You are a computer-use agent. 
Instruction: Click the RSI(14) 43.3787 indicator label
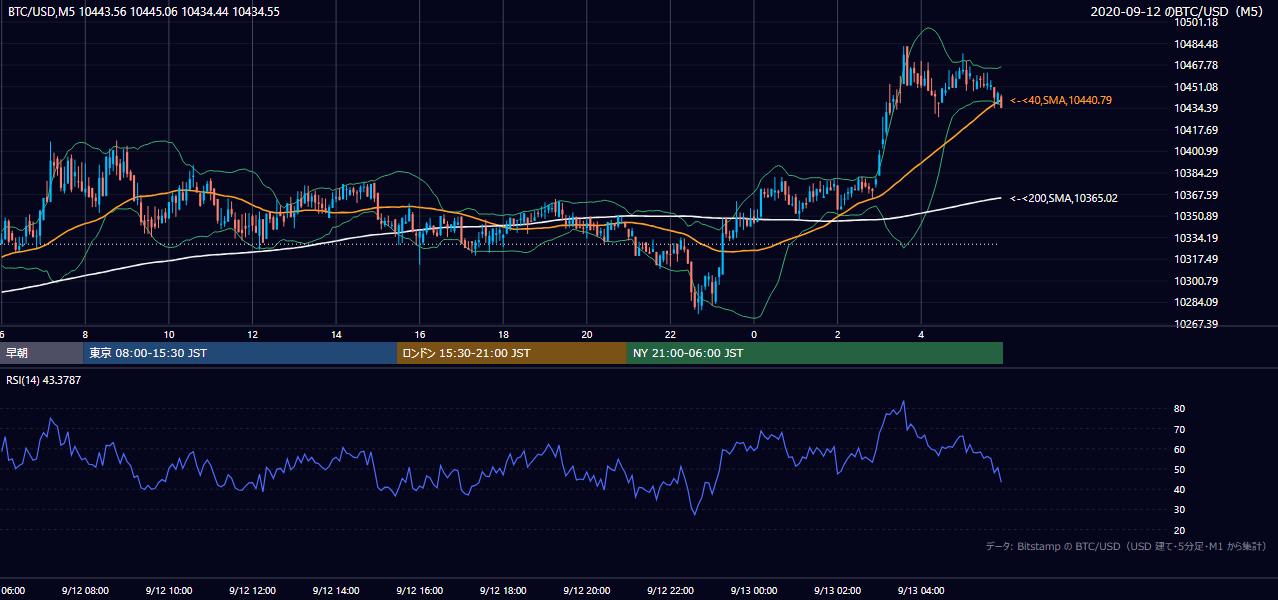click(x=44, y=378)
